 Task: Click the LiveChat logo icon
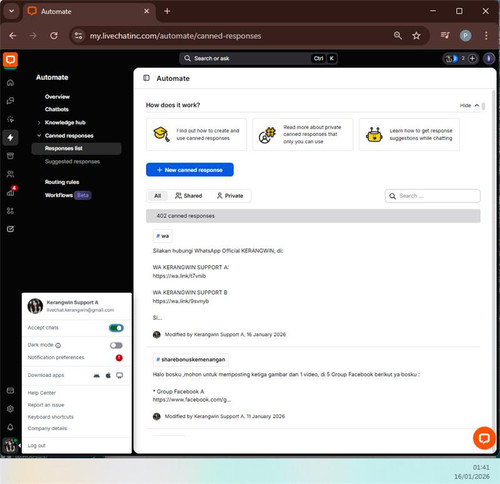click(10, 60)
